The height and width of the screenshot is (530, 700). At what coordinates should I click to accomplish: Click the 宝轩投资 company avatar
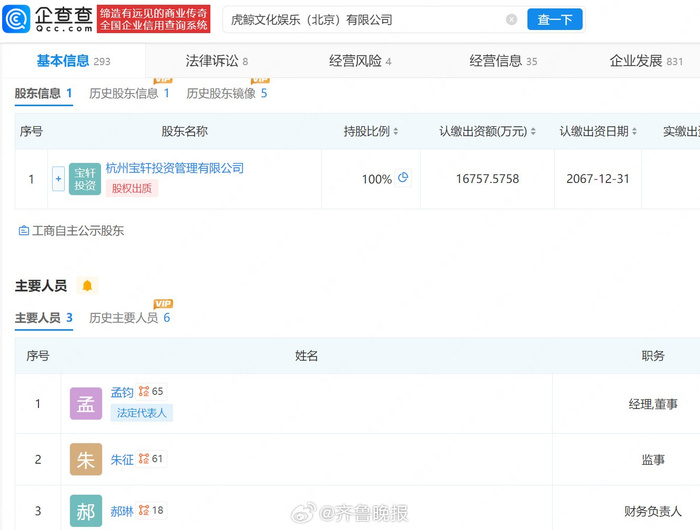[x=85, y=179]
